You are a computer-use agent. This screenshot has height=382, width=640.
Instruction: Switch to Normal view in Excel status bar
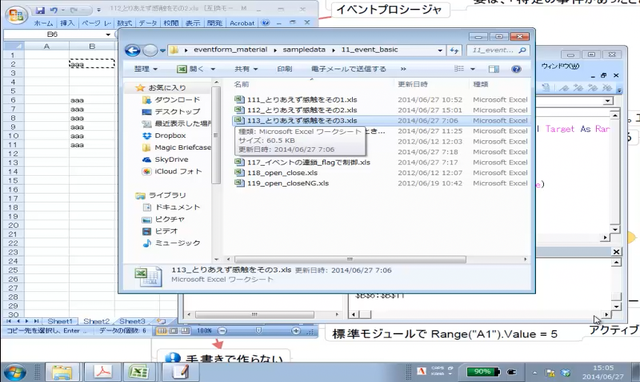[162, 331]
